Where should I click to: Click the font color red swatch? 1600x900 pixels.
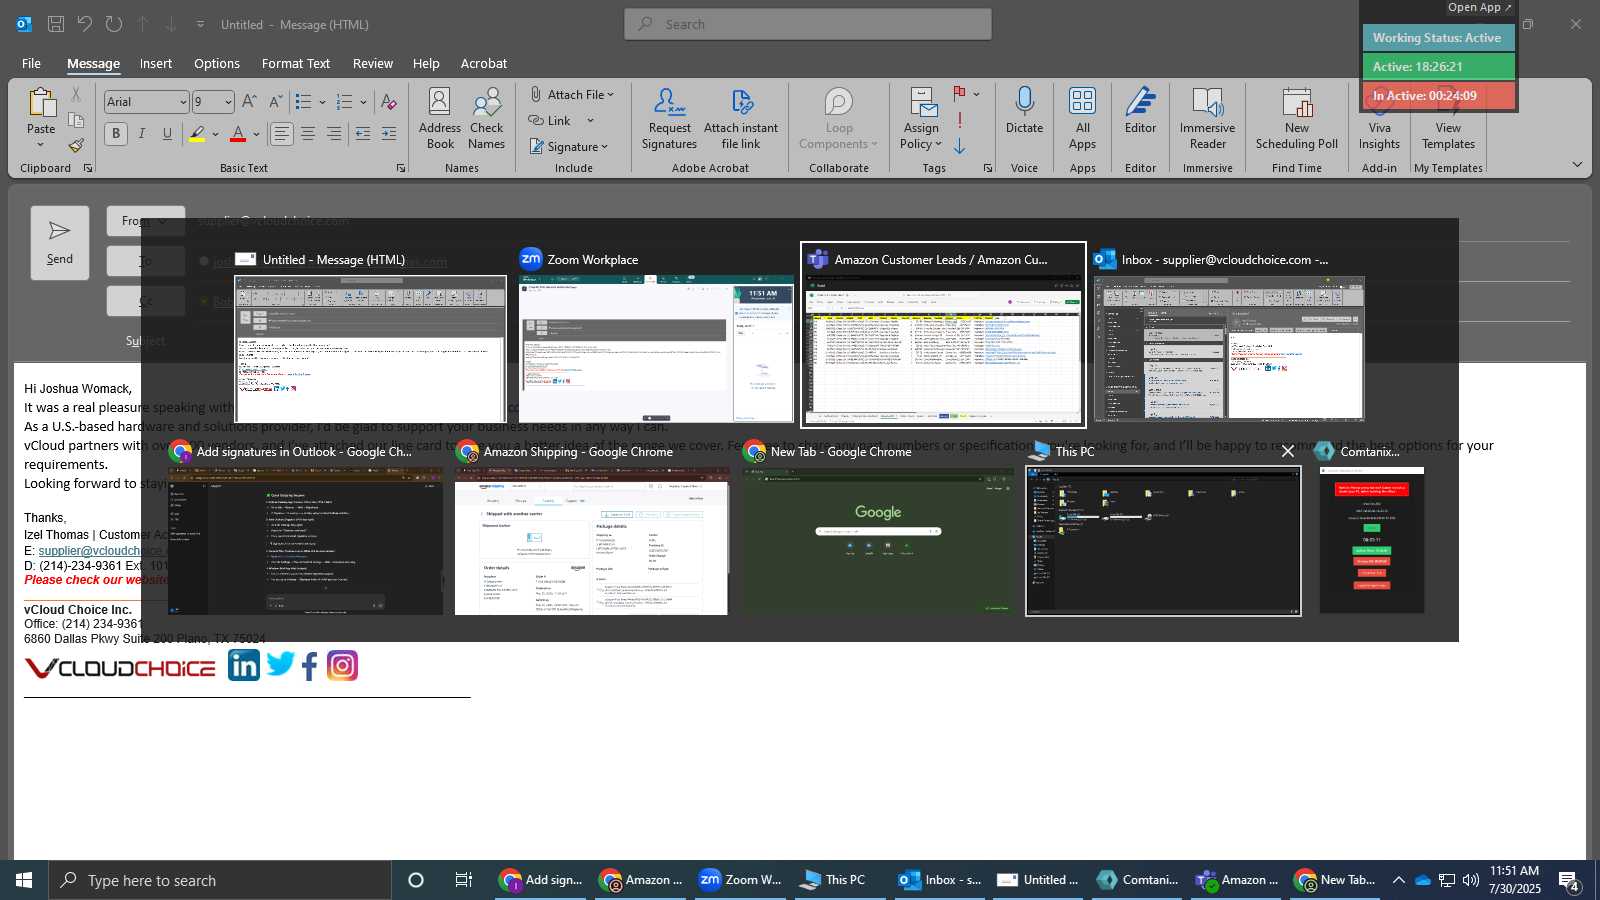point(238,134)
